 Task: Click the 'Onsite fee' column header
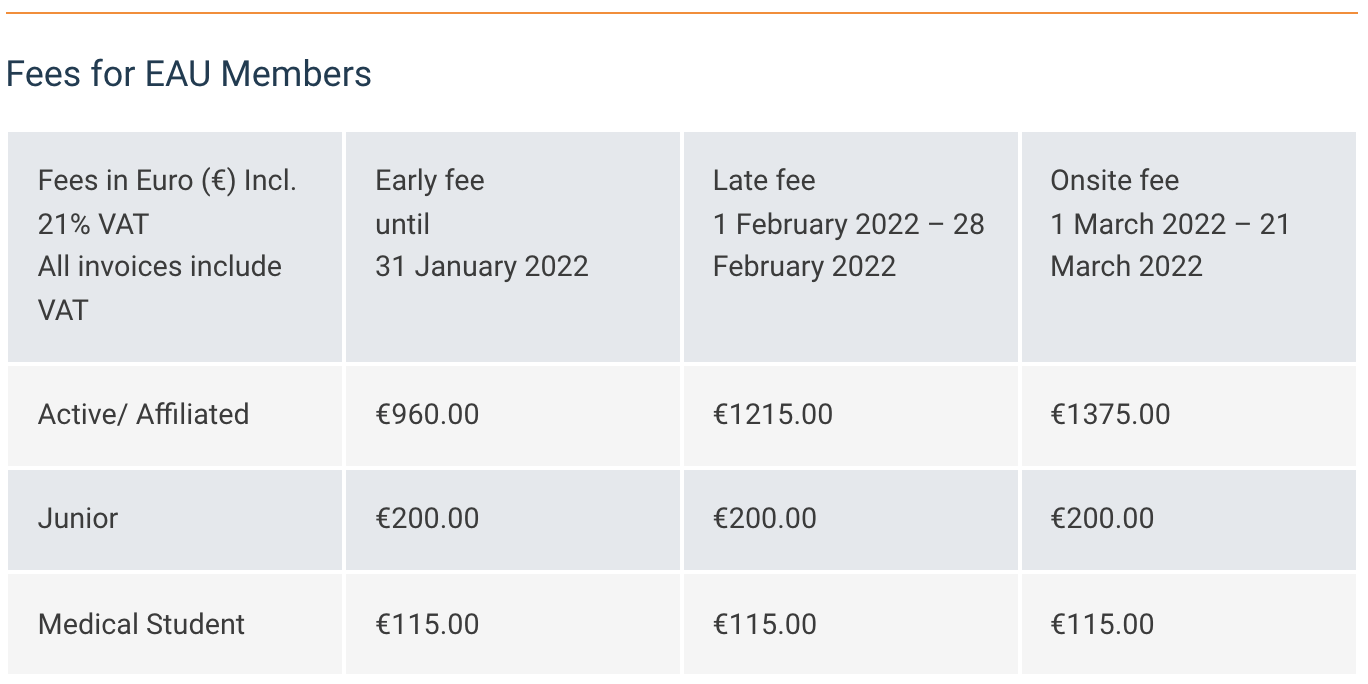(1114, 181)
